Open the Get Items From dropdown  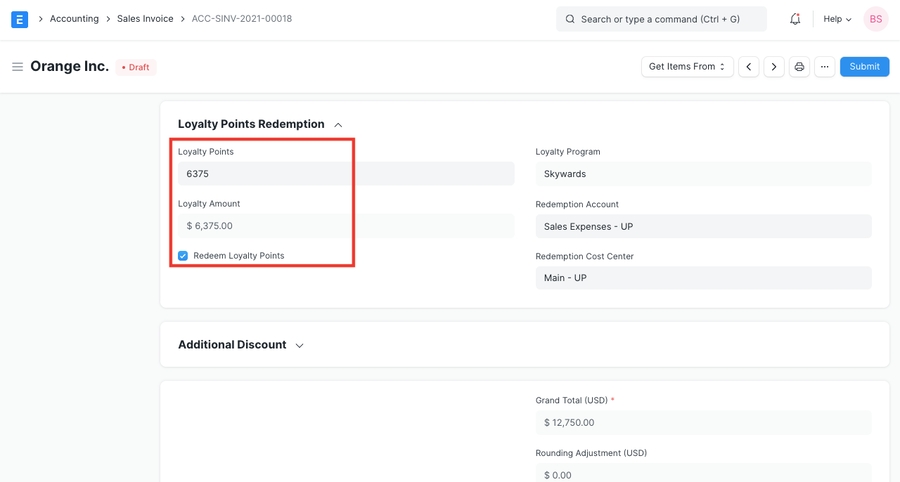[x=687, y=67]
